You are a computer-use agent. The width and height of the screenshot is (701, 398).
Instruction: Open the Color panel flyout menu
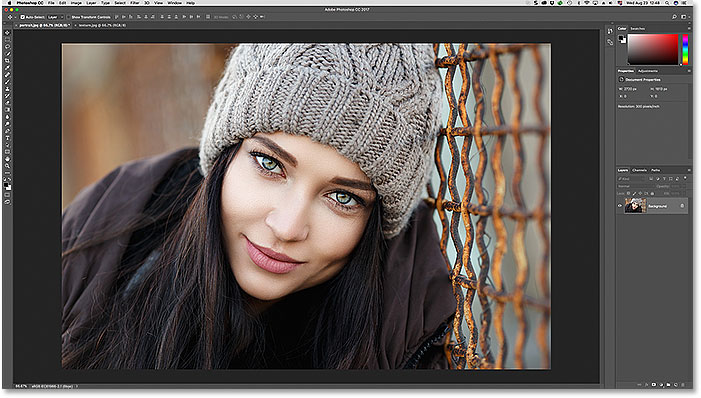point(689,29)
